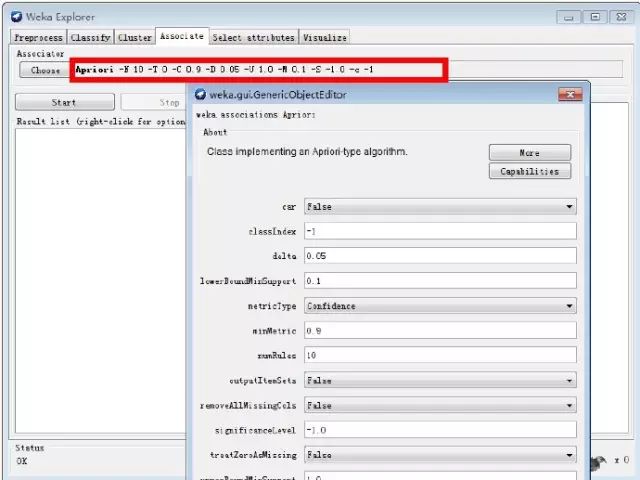Image resolution: width=640 pixels, height=480 pixels.
Task: Click the Choose associator button
Action: pos(45,70)
